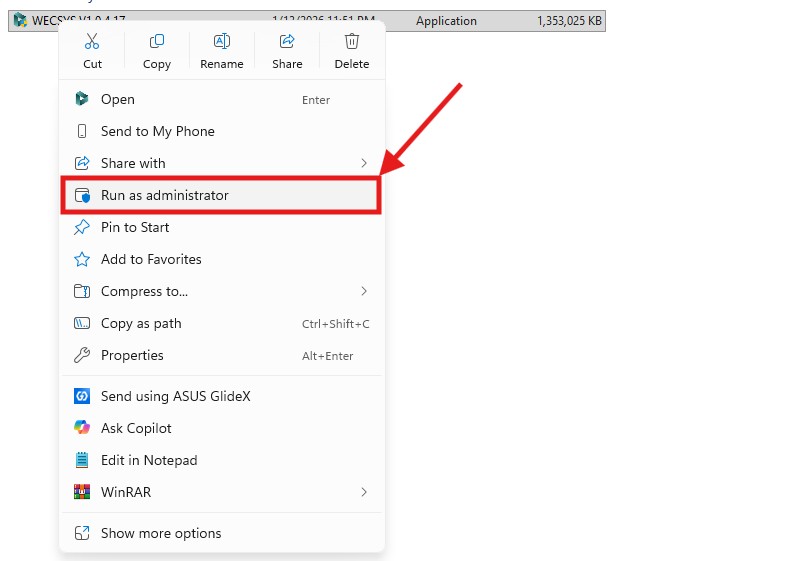Select Show more options

point(221,533)
